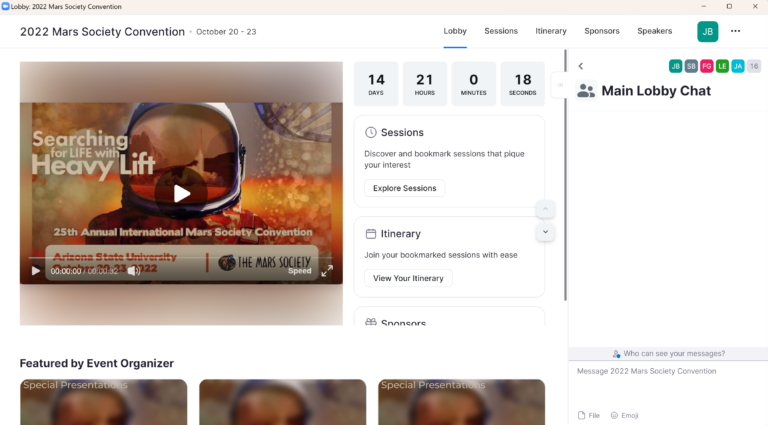Show all 16 additional participants

click(754, 66)
